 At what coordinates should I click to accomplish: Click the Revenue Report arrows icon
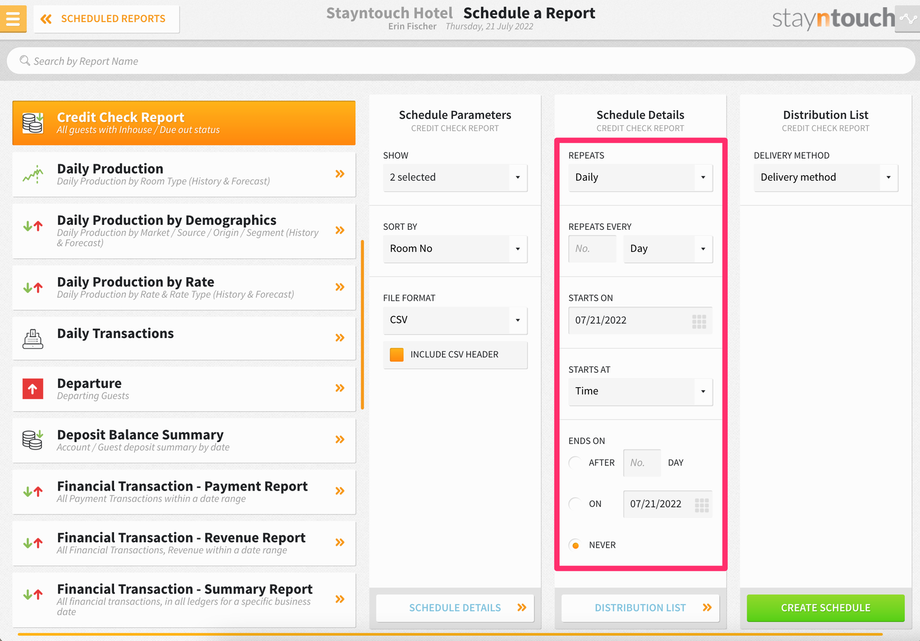(x=33, y=543)
